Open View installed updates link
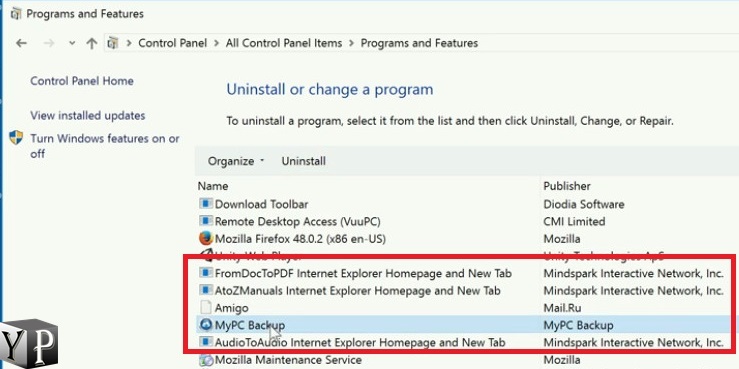Screen dimensions: 739x369 click(88, 115)
